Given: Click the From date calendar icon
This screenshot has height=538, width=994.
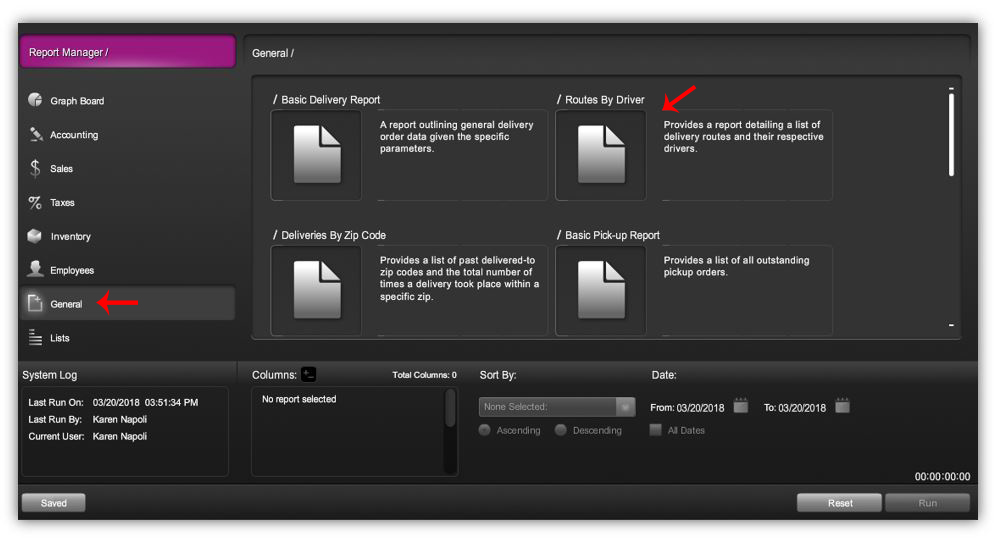Looking at the screenshot, I should coord(740,406).
